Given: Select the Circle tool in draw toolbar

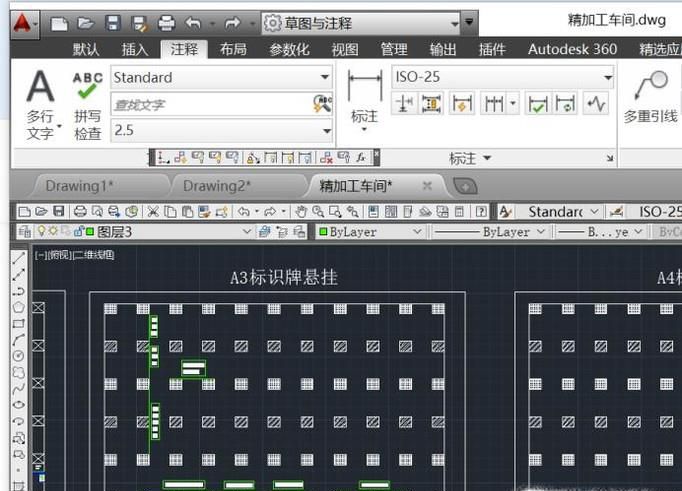Looking at the screenshot, I should click(19, 356).
